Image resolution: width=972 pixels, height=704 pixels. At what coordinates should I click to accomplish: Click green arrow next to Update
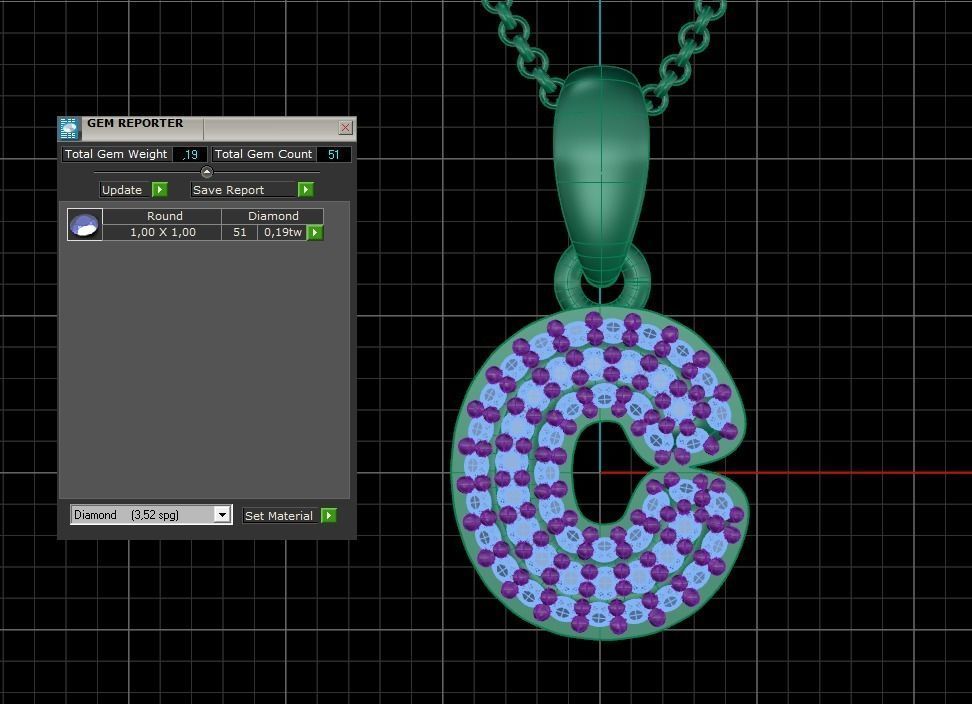tap(160, 190)
